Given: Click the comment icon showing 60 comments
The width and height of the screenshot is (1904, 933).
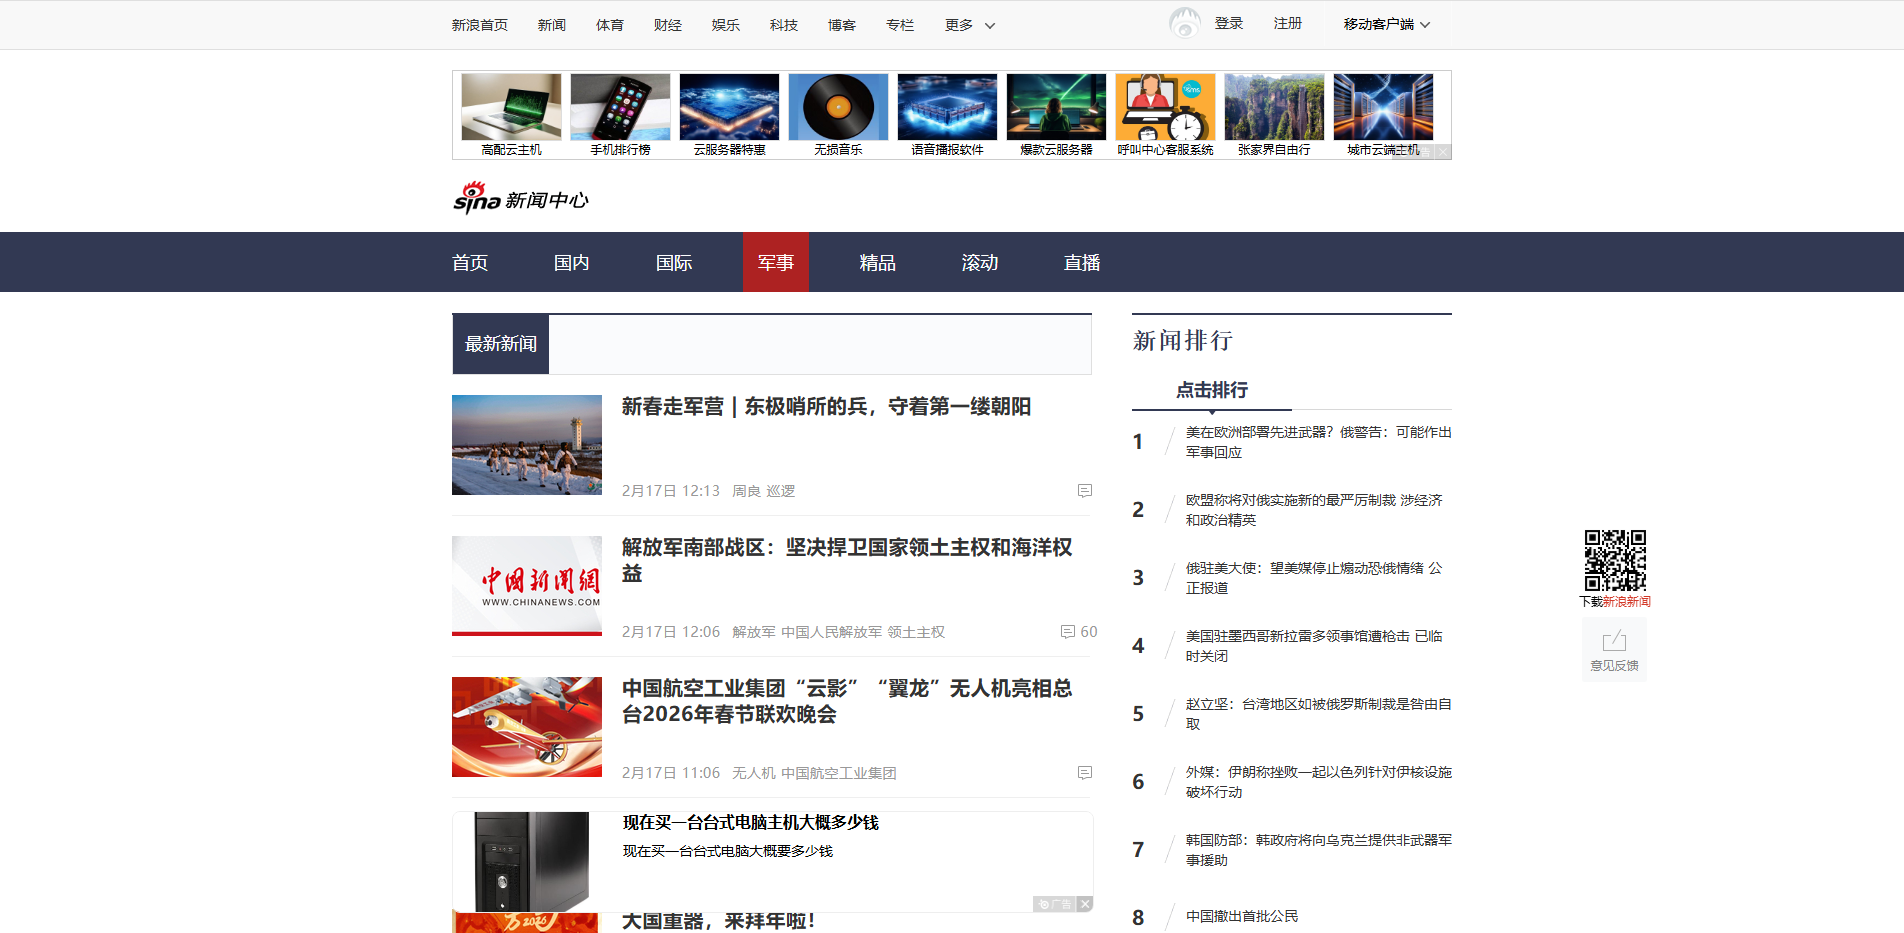Looking at the screenshot, I should (x=1066, y=632).
